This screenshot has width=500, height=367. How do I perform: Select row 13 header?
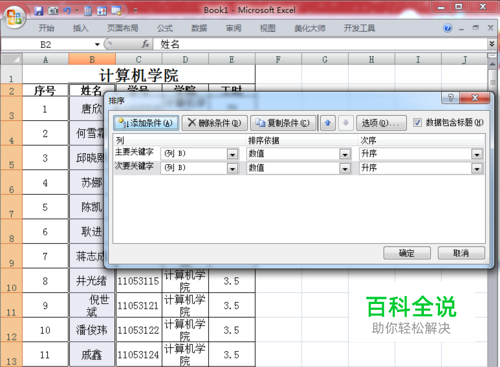pos(11,355)
